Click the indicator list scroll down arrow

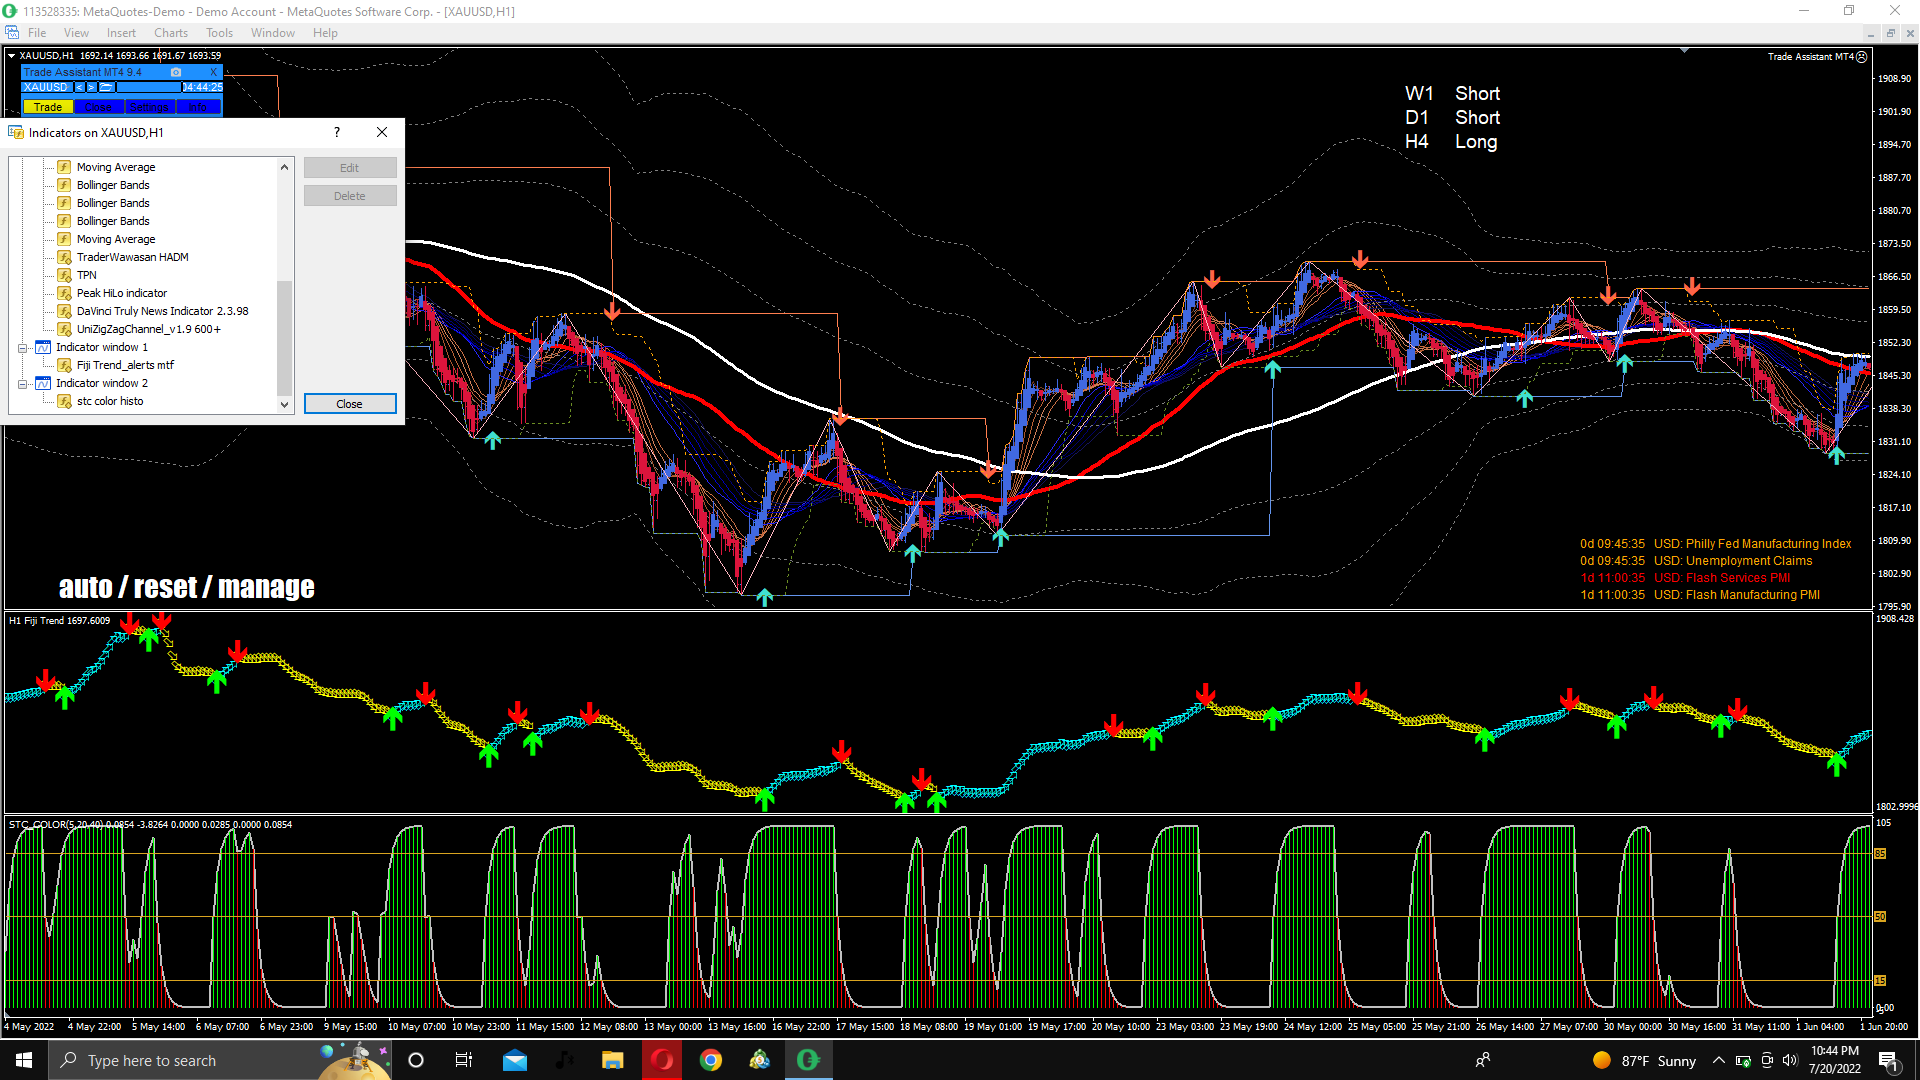click(285, 404)
